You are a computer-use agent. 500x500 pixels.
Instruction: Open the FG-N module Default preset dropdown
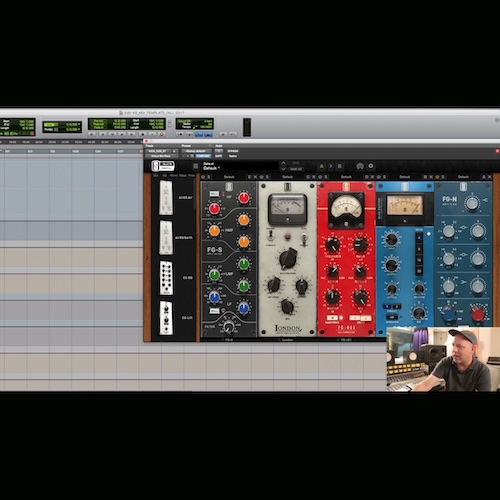pos(463,177)
